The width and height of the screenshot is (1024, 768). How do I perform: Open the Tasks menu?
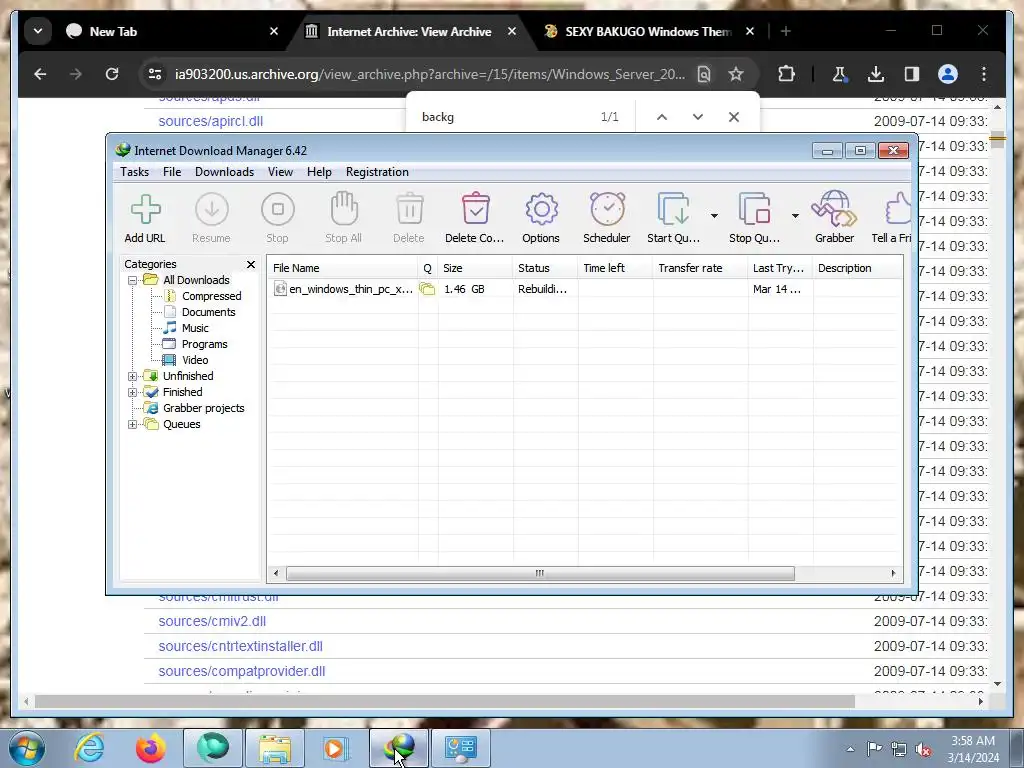[x=135, y=172]
